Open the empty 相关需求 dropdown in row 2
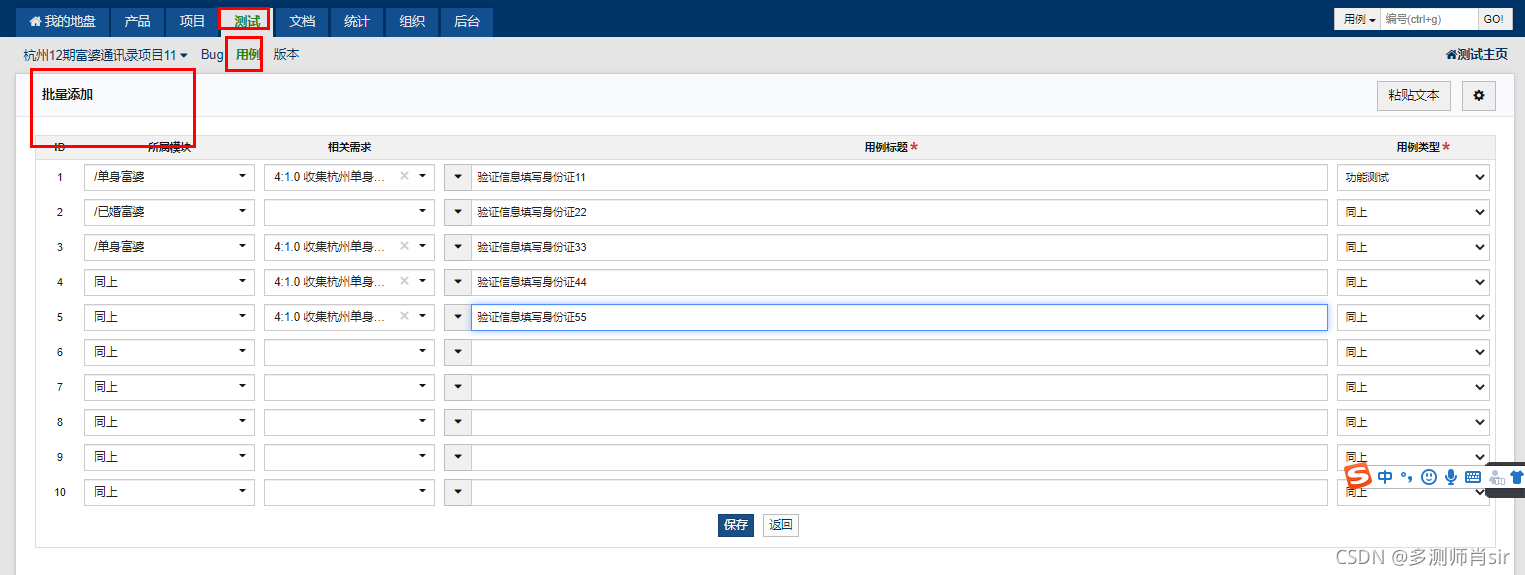The height and width of the screenshot is (575, 1525). pos(349,212)
